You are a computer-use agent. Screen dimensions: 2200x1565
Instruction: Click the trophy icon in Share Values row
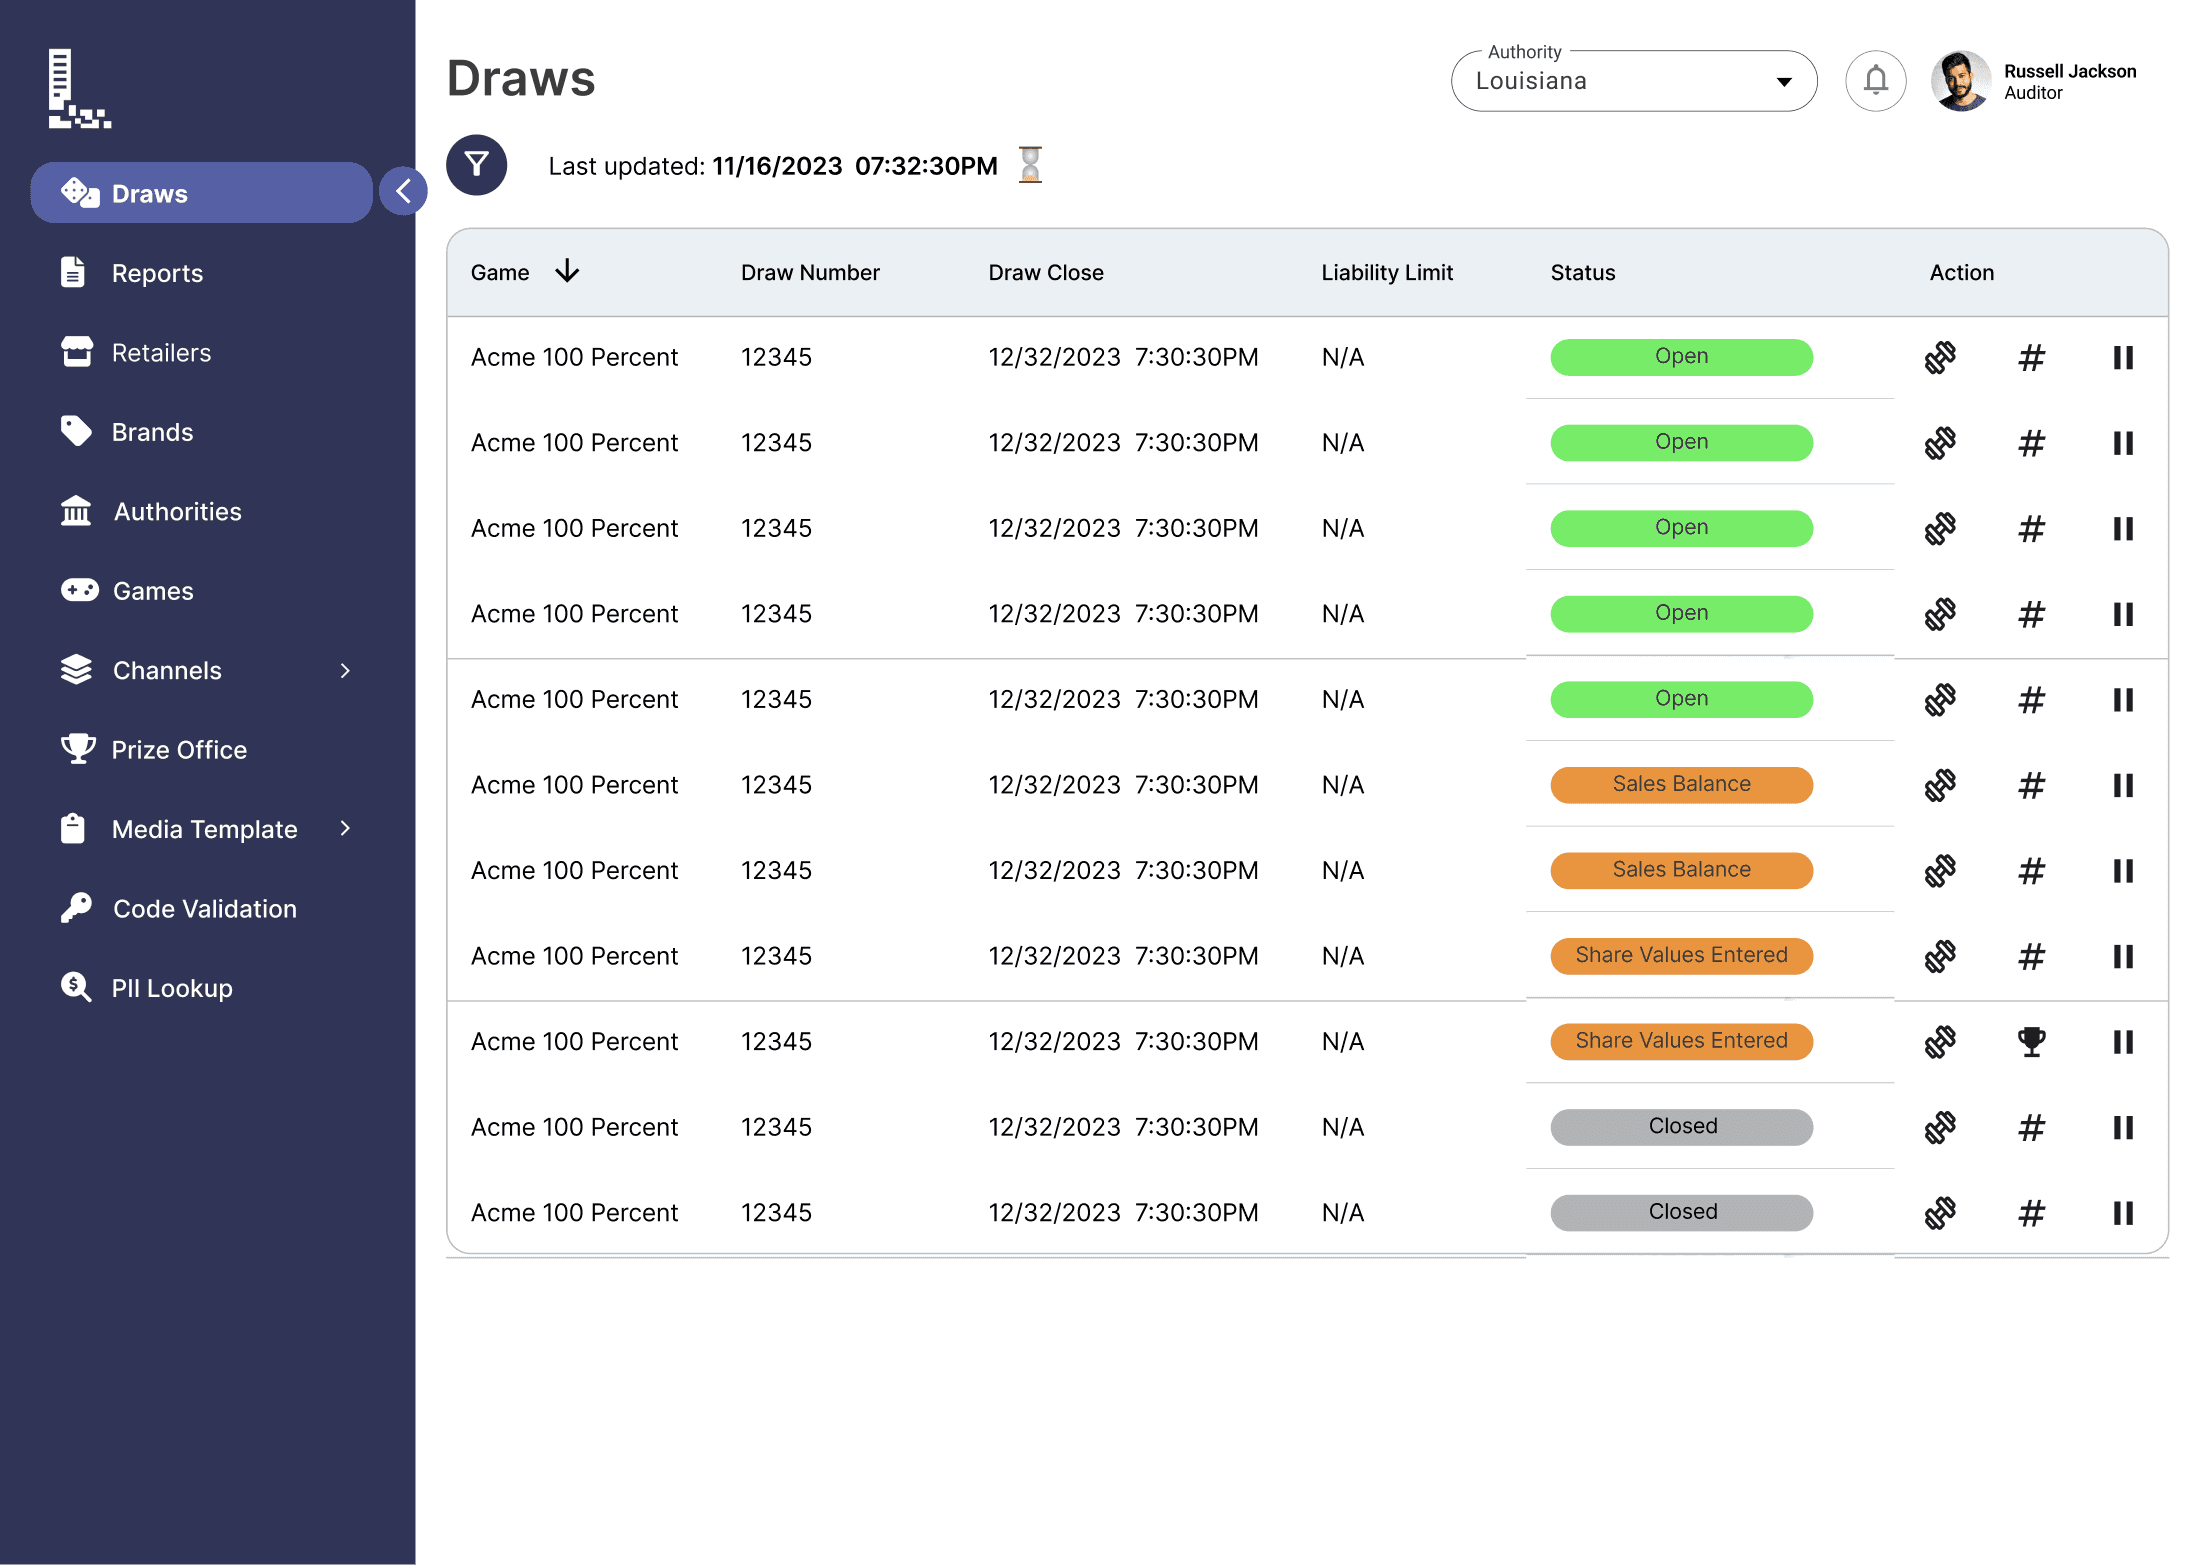point(2031,1042)
